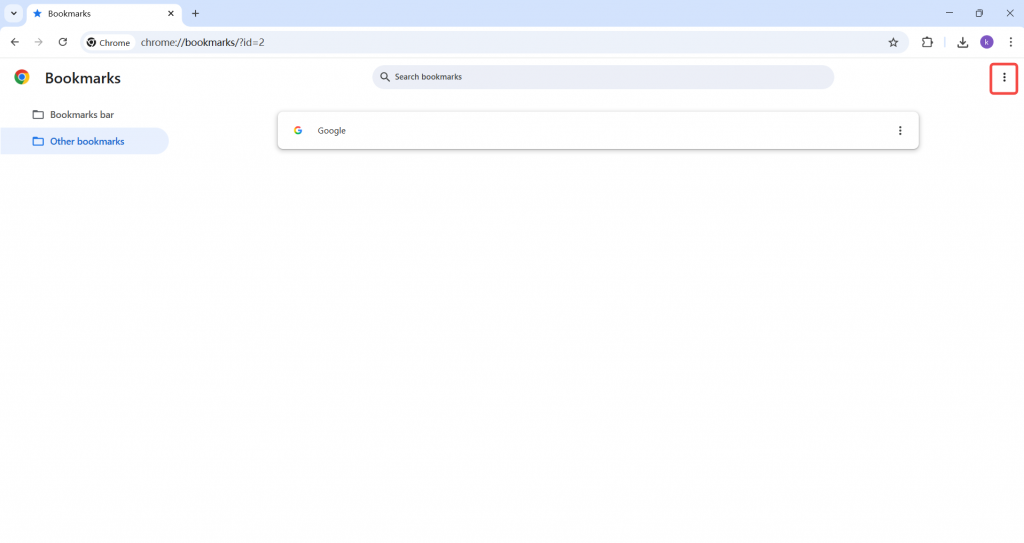Open the Downloads icon in toolbar
1024x543 pixels.
962,42
